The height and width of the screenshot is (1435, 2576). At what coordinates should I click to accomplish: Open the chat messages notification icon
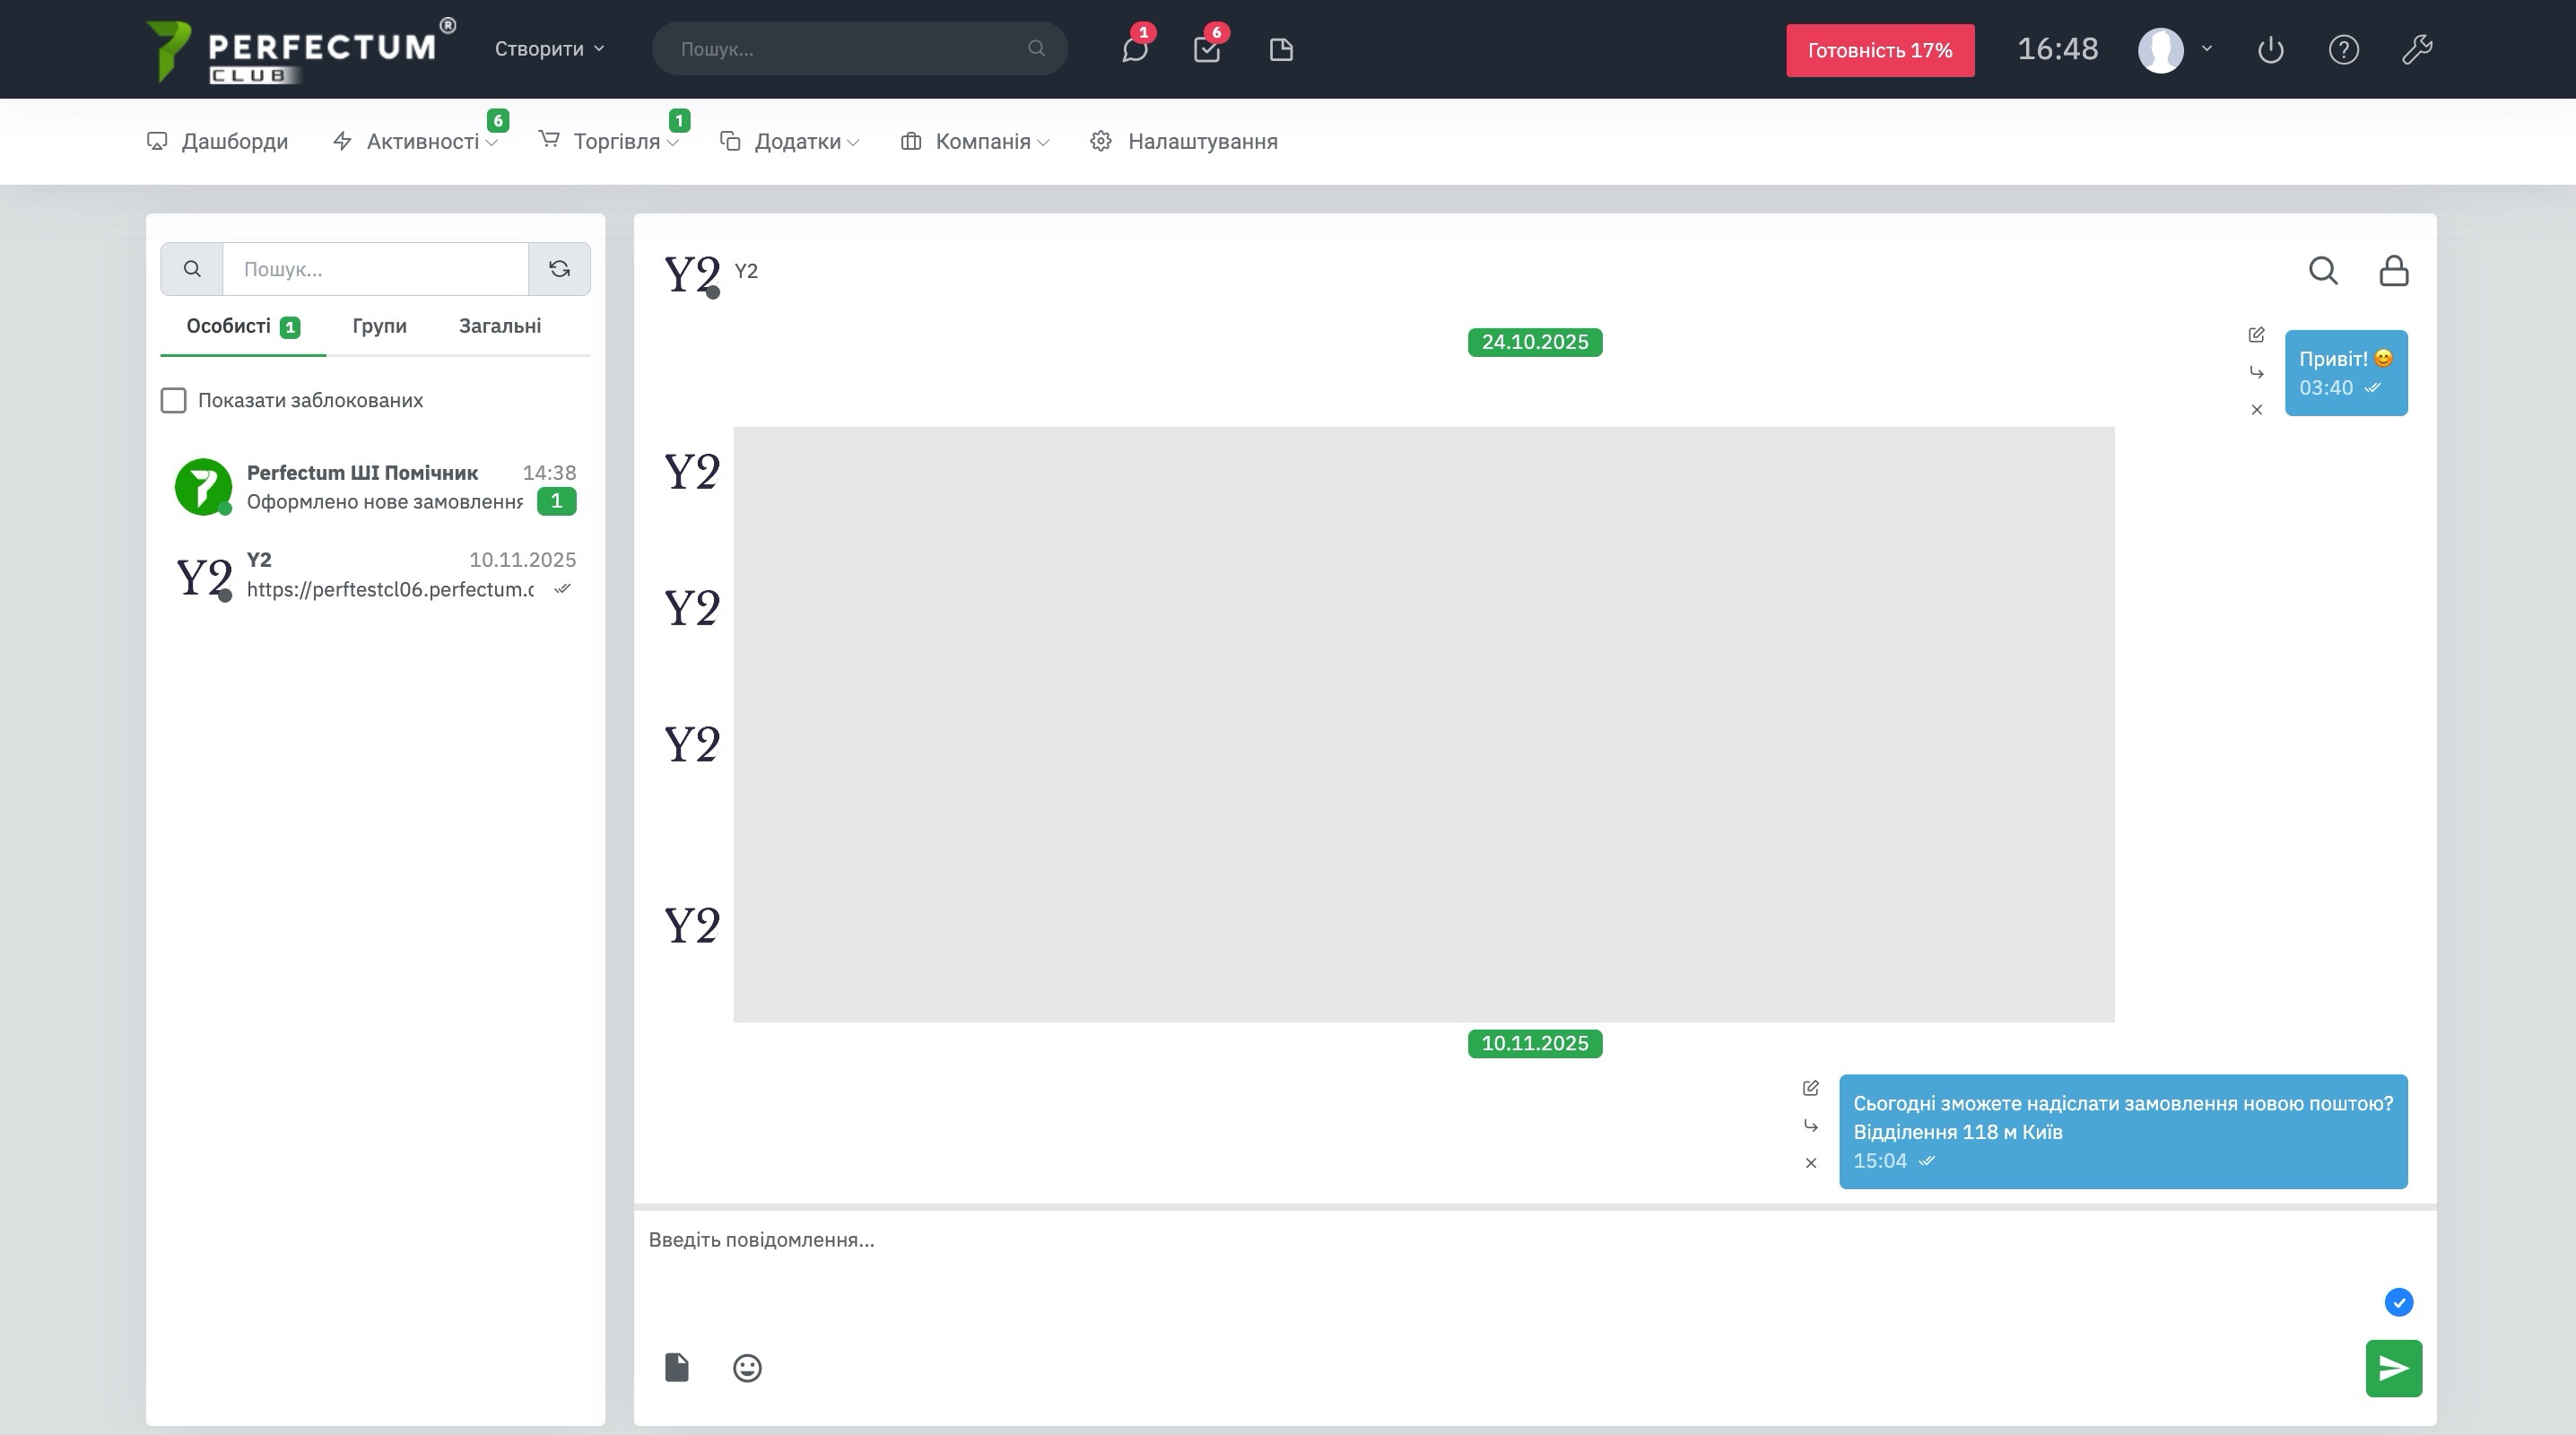point(1134,49)
